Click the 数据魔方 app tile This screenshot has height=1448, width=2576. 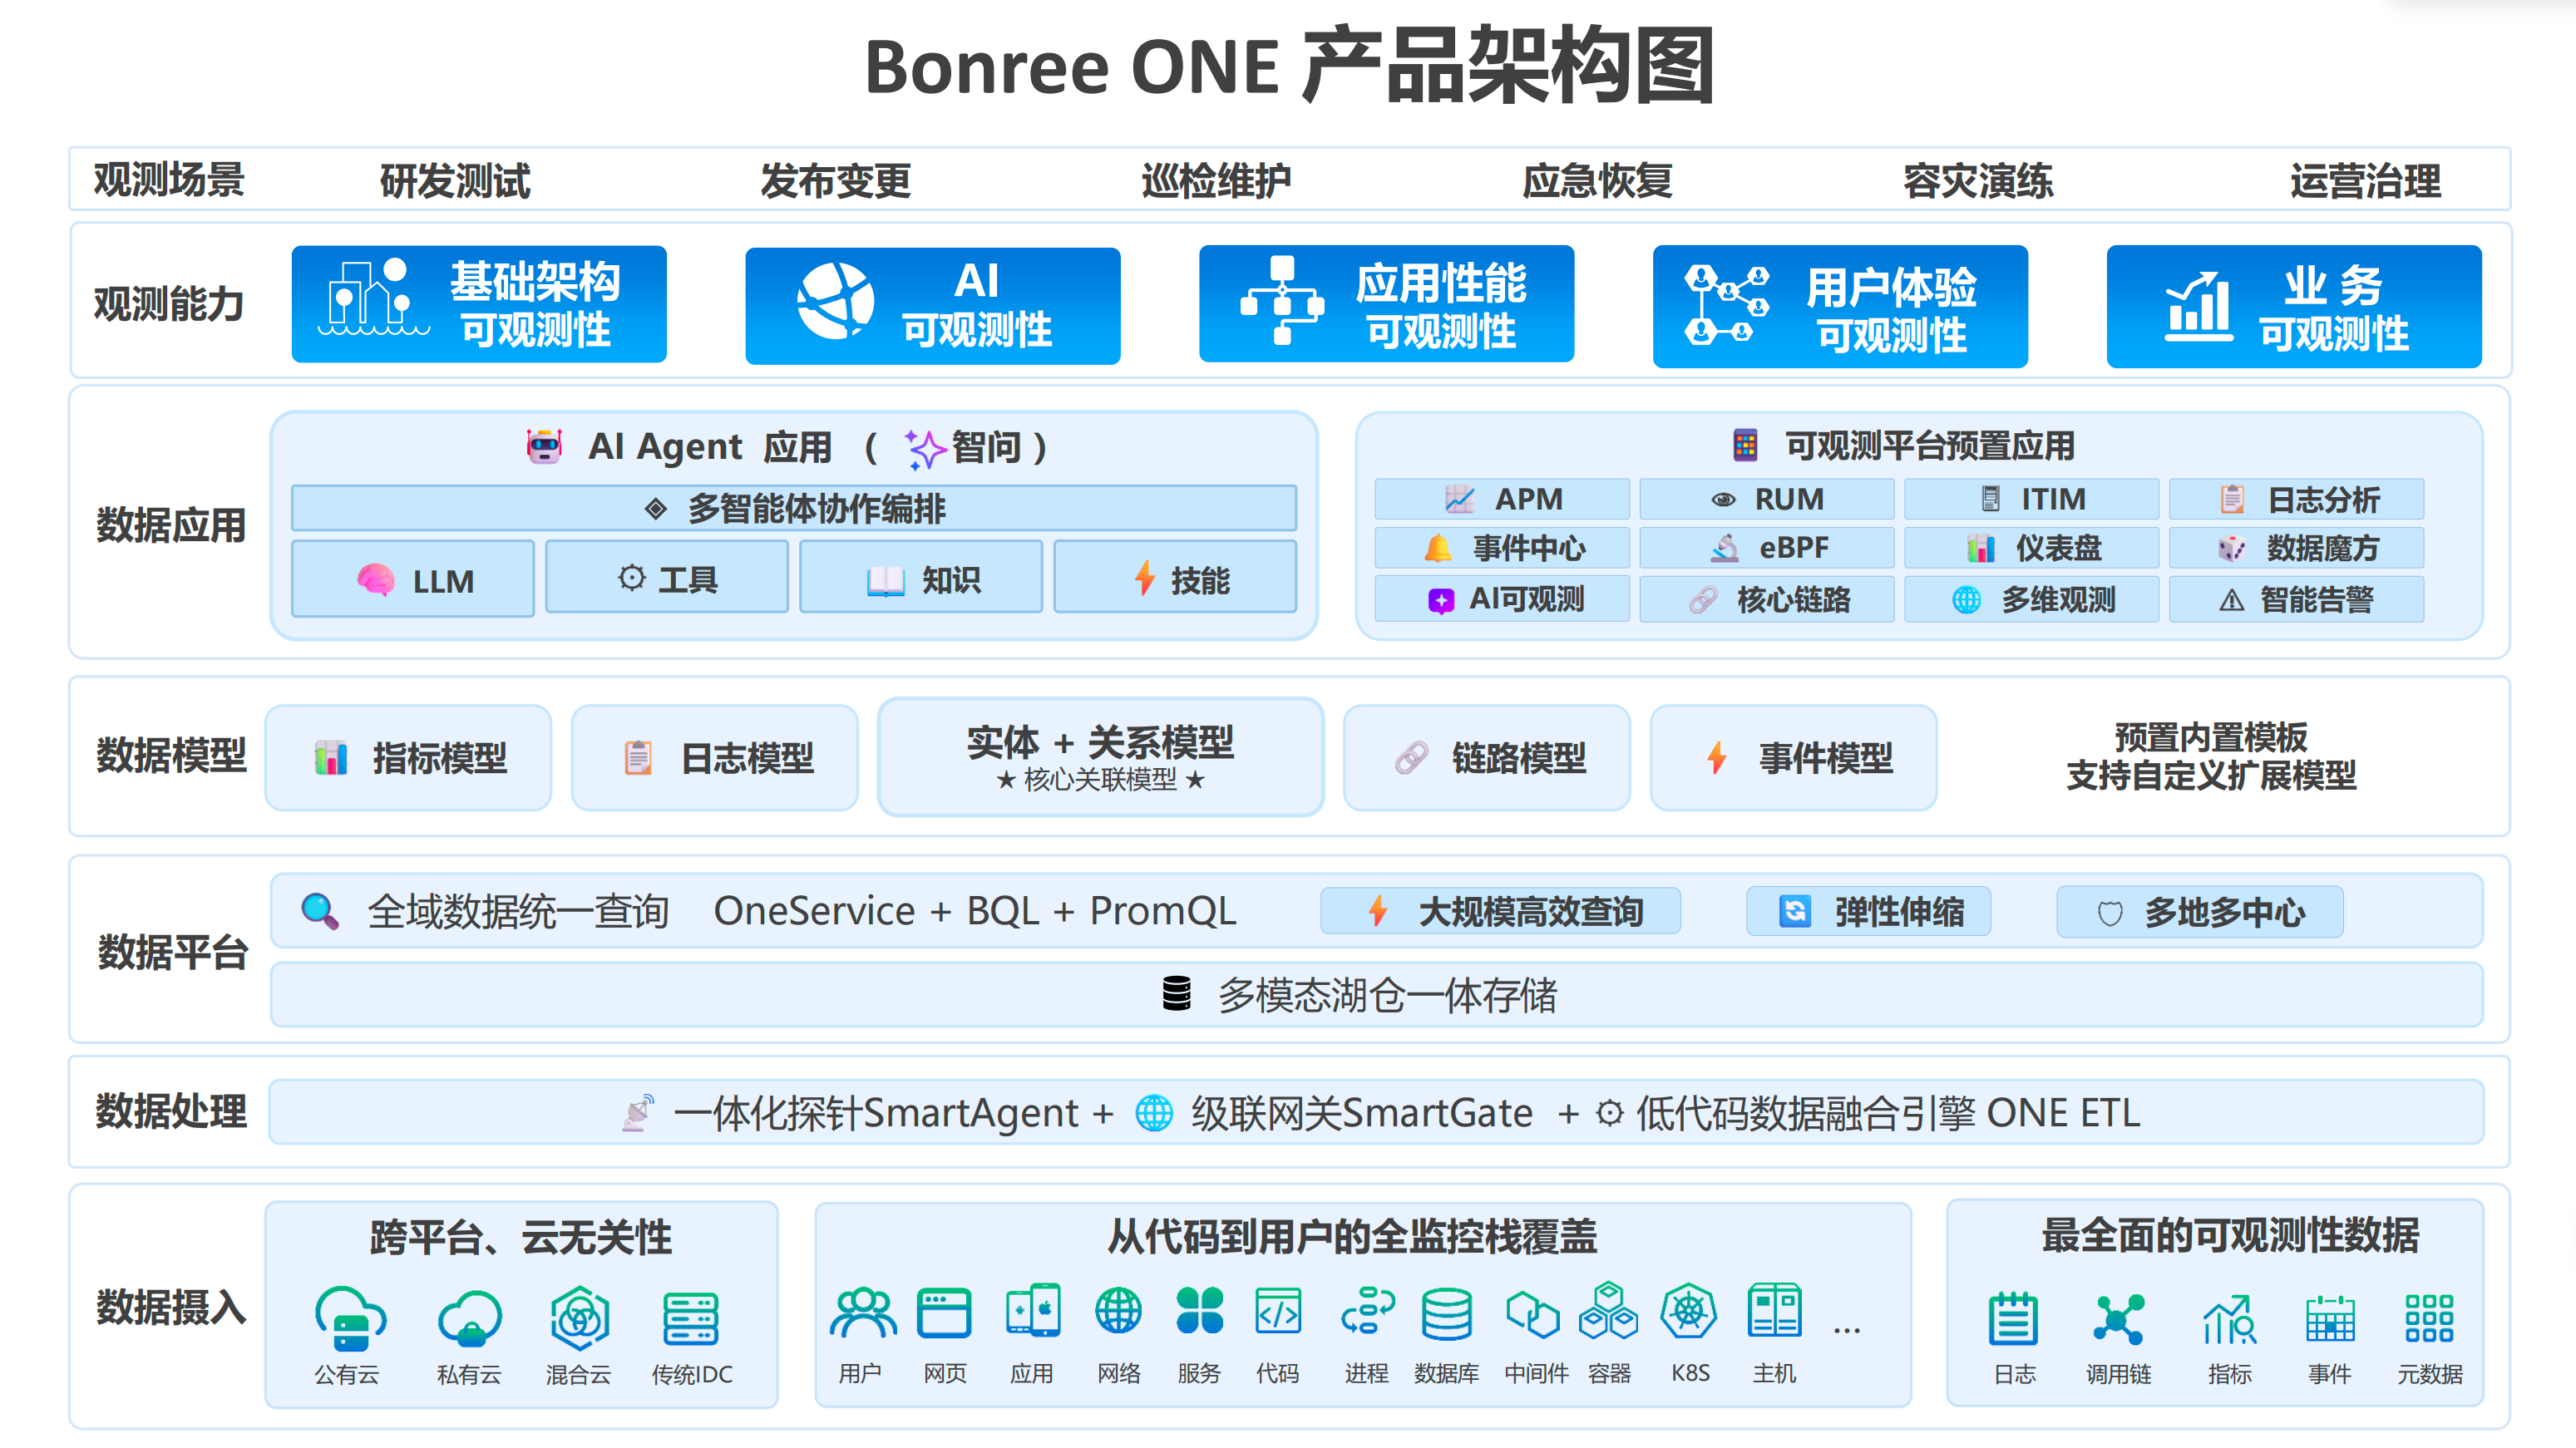2297,547
